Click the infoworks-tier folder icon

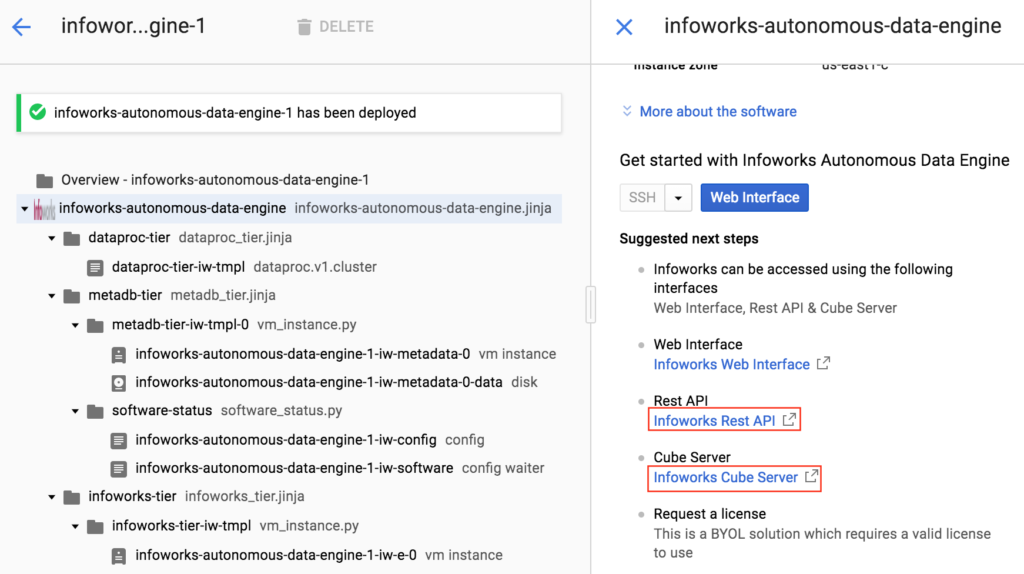pyautogui.click(x=72, y=497)
